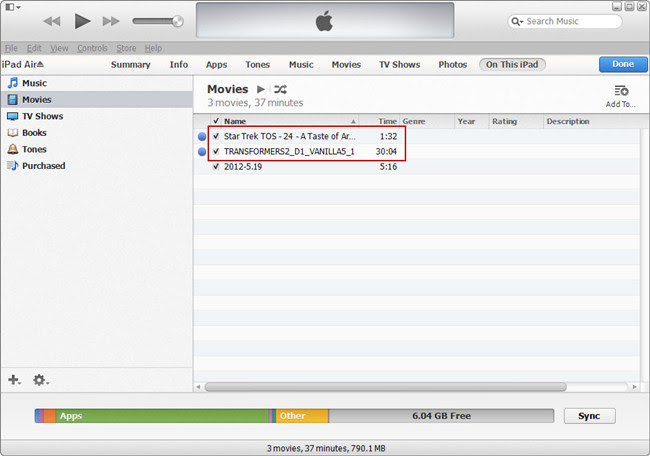This screenshot has width=650, height=456.
Task: Open the Help menu
Action: pyautogui.click(x=153, y=48)
